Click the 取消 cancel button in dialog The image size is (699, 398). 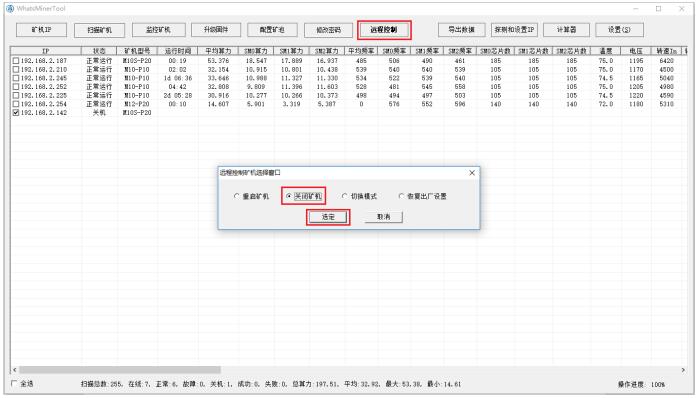click(383, 217)
